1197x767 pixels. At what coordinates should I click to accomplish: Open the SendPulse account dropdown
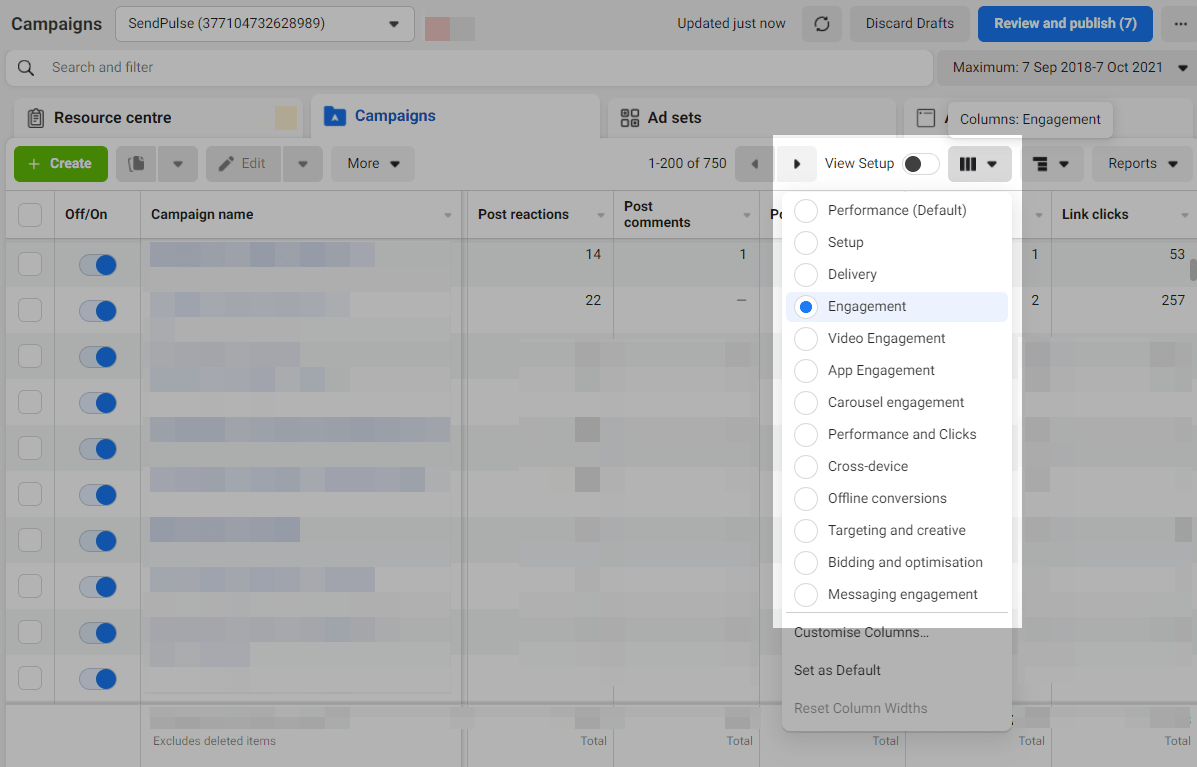click(265, 24)
